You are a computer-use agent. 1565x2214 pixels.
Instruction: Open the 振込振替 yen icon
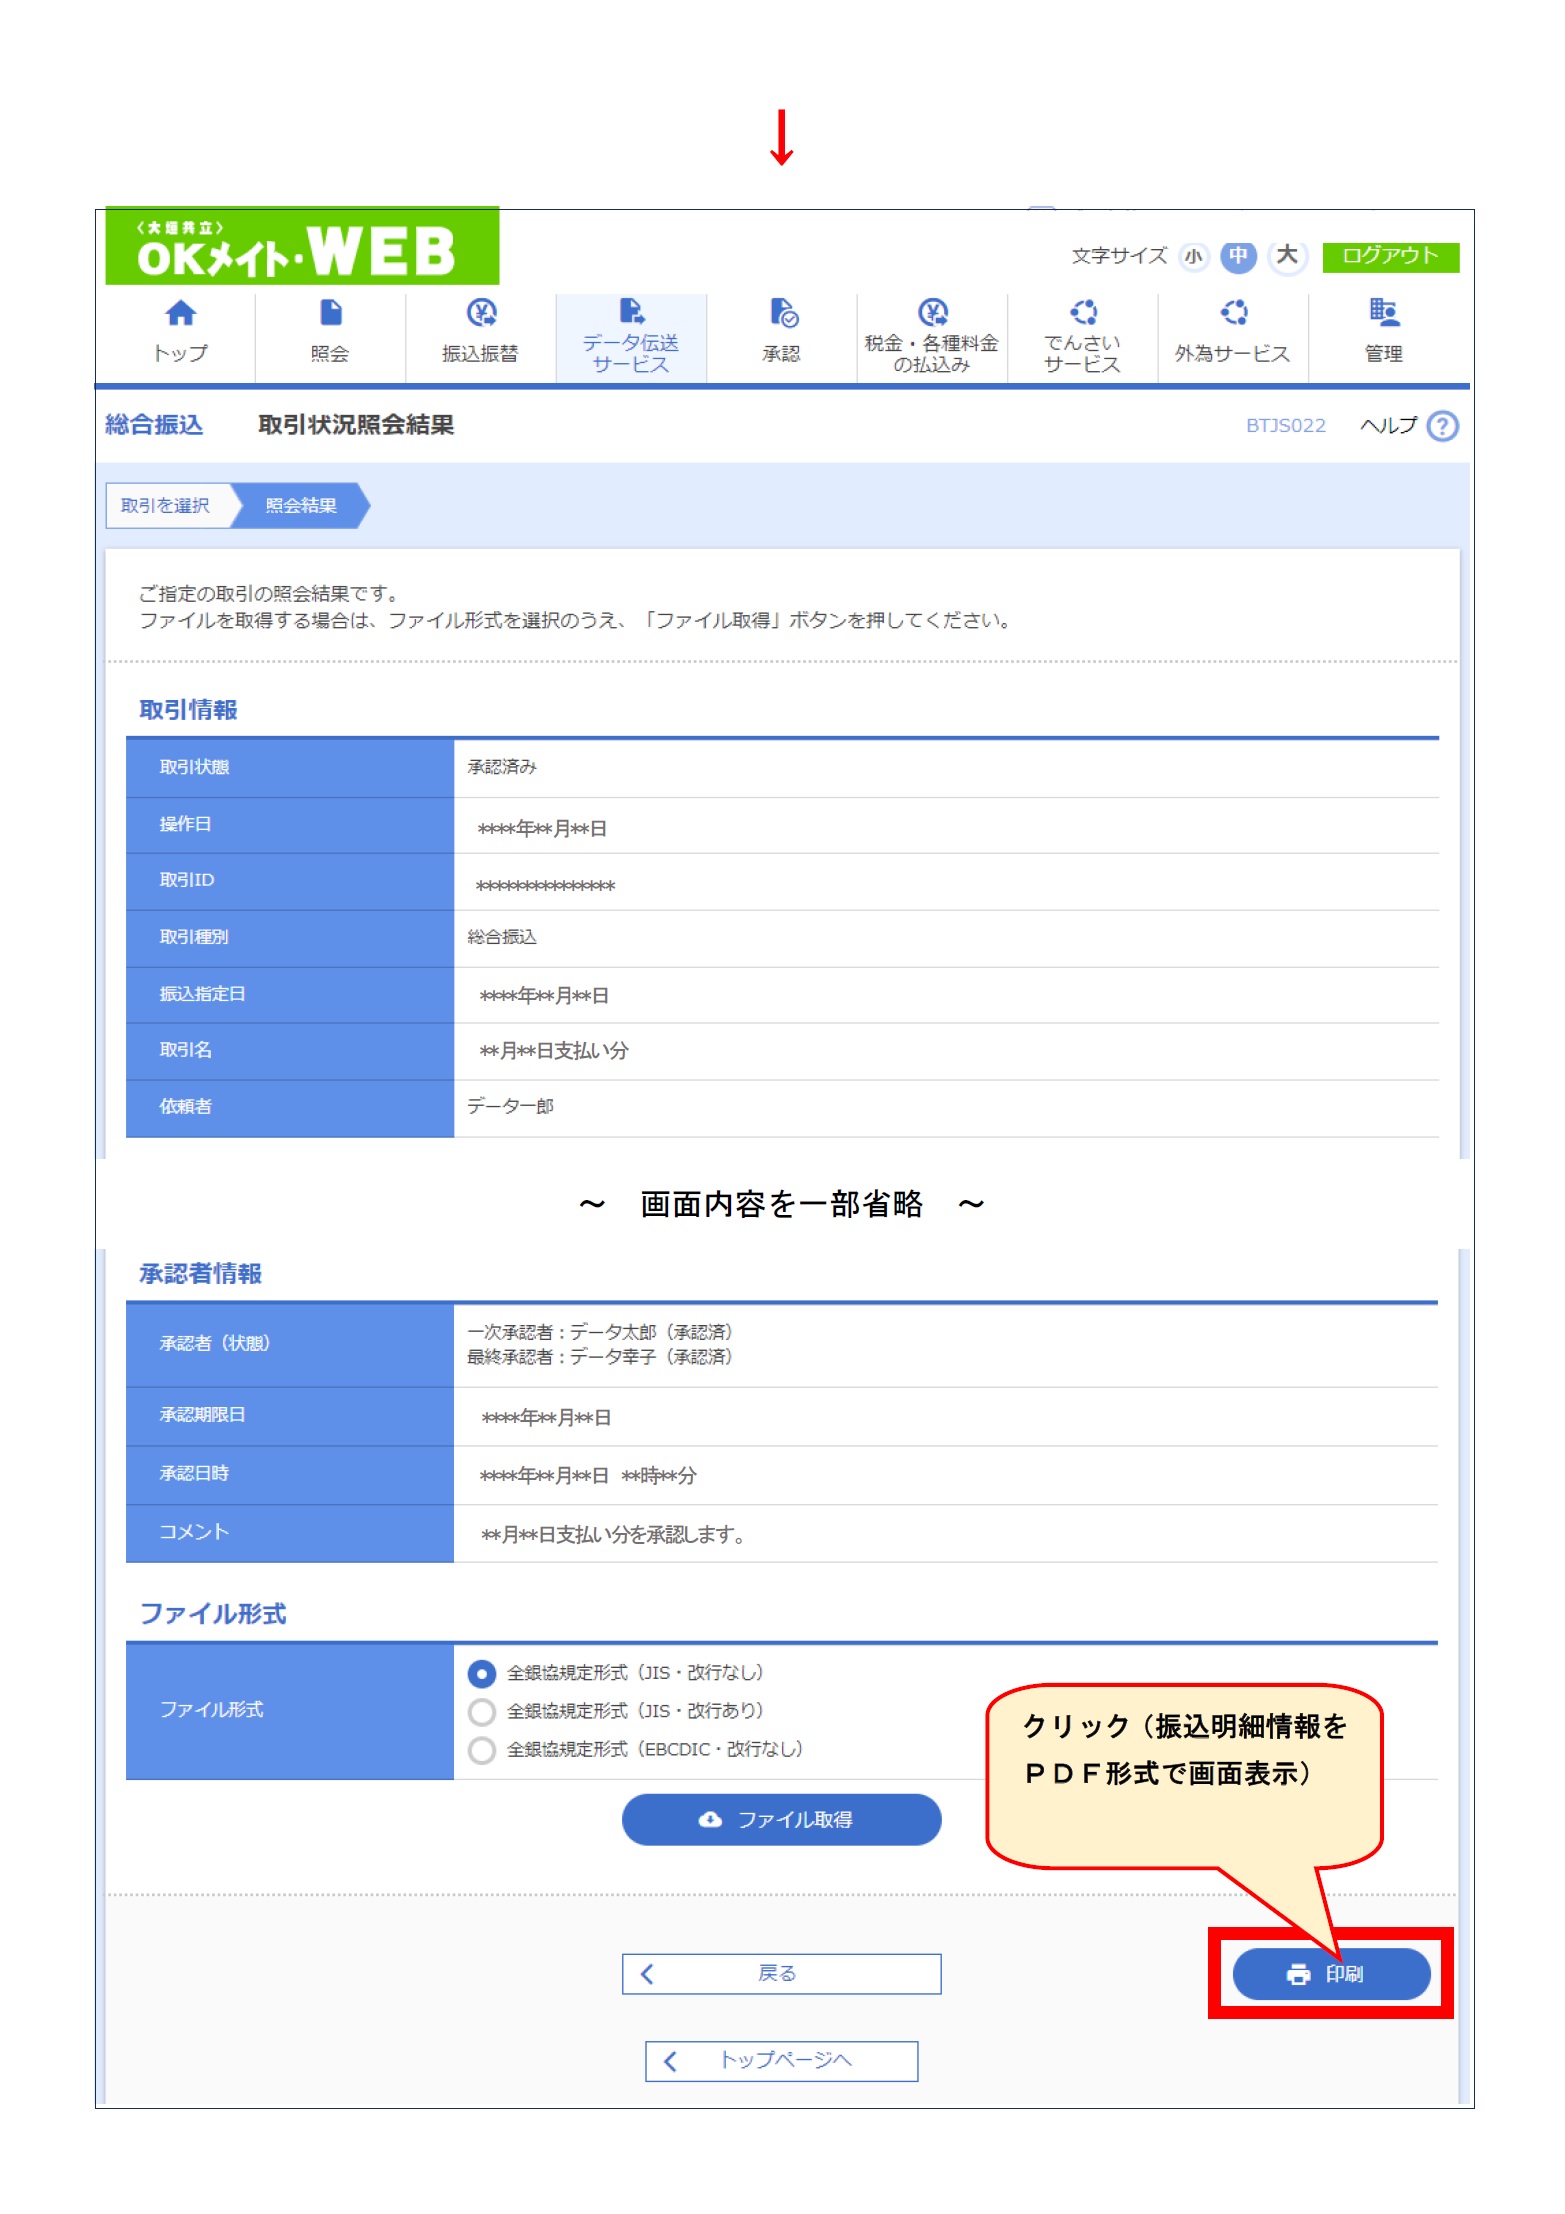(x=481, y=314)
